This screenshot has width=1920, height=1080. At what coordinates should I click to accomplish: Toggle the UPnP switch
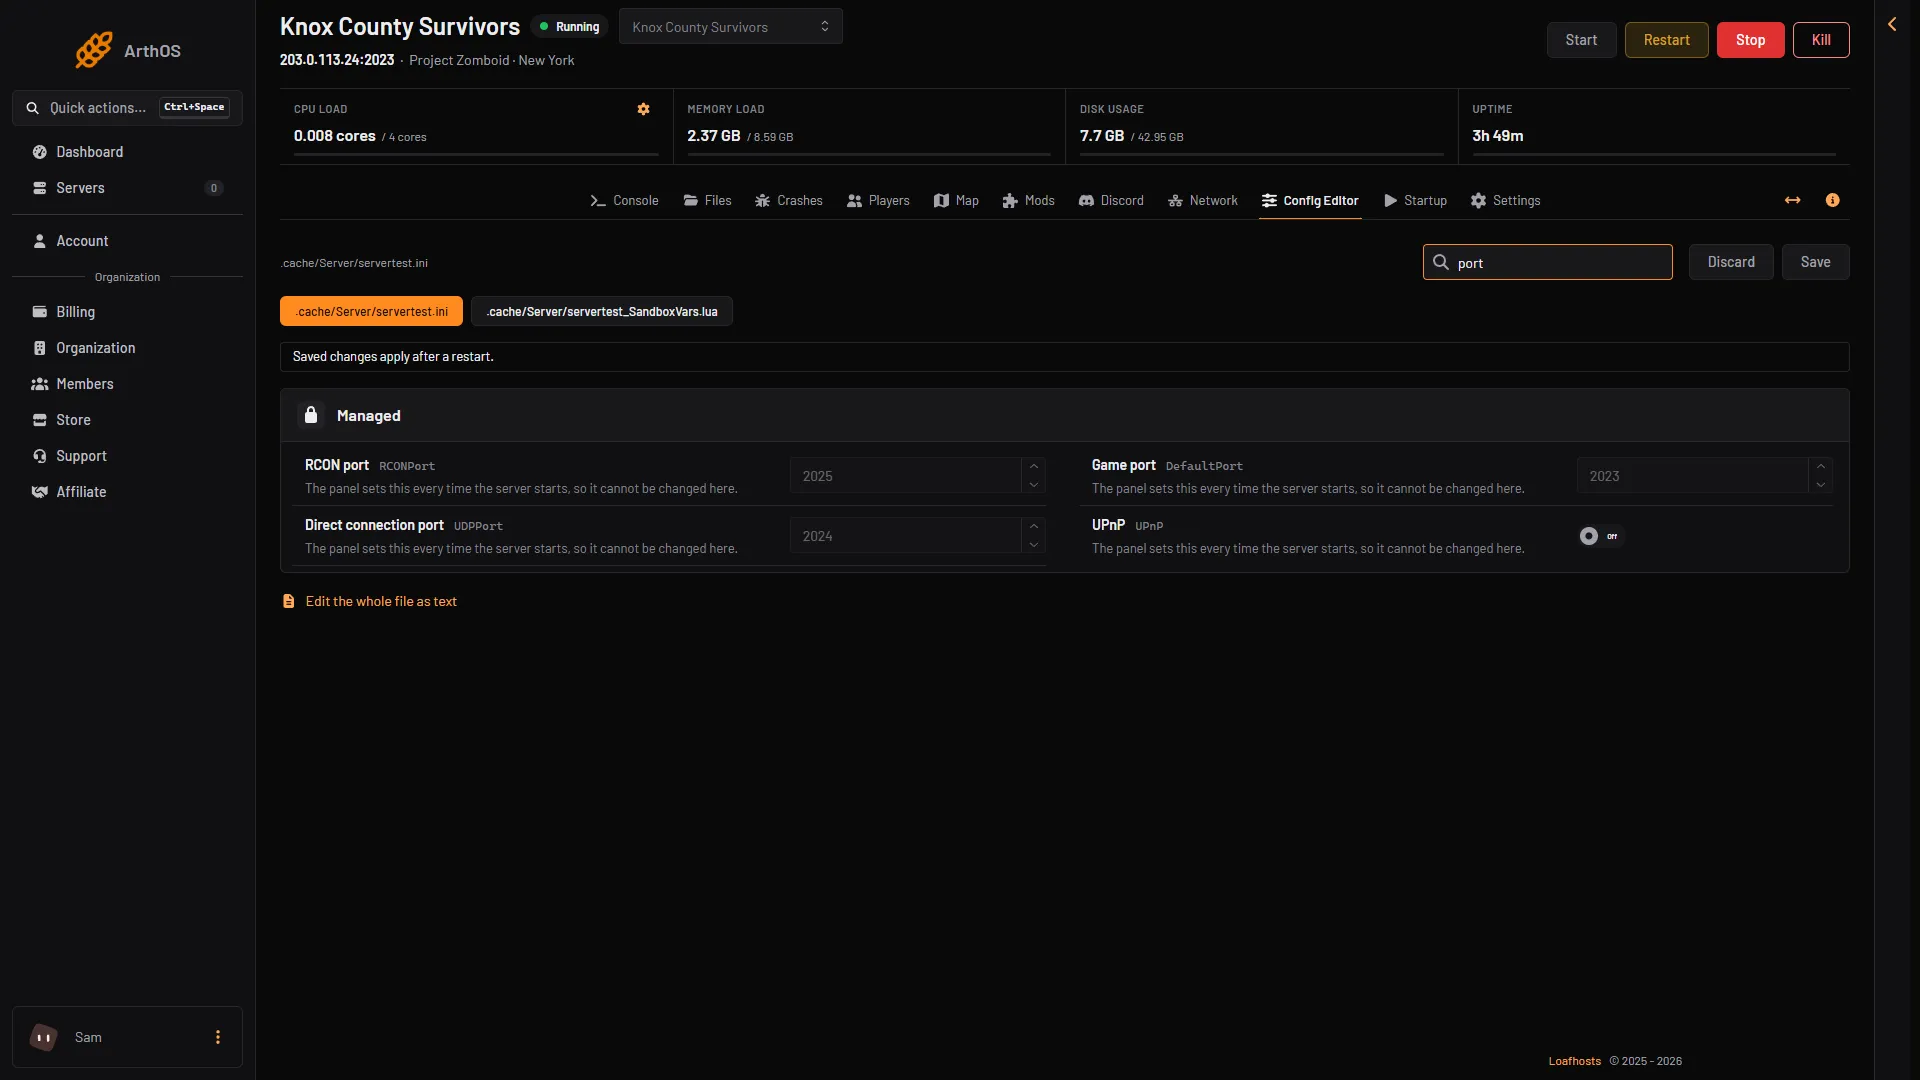[1601, 536]
